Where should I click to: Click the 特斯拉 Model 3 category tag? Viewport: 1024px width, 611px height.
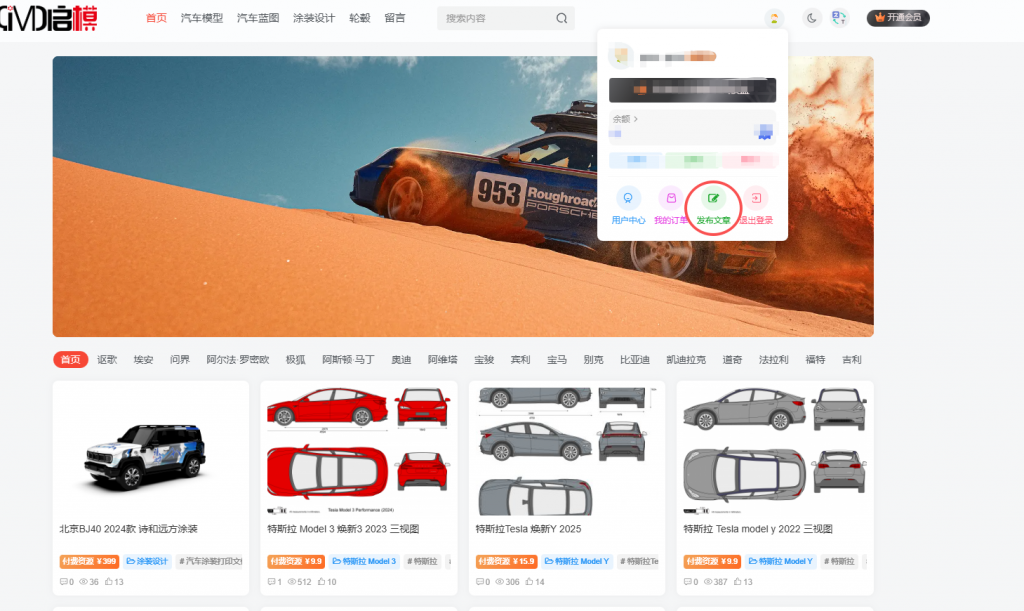365,562
